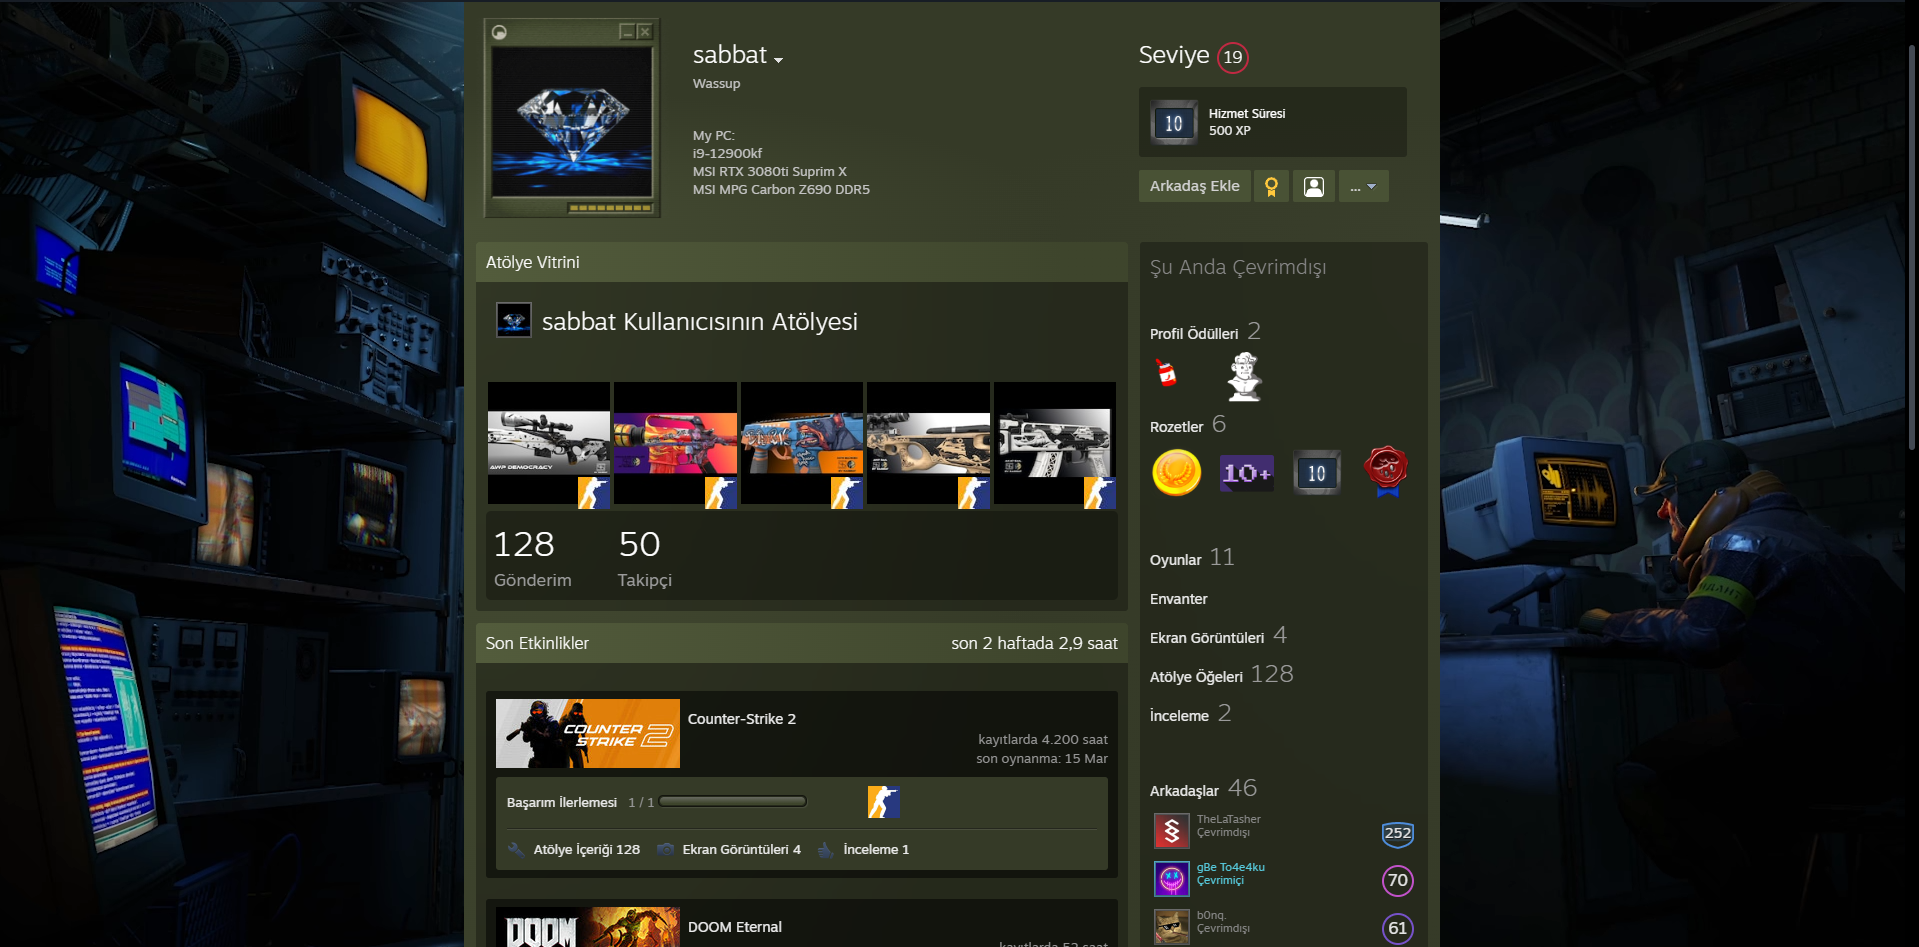Click the award profile icon button
1919x947 pixels.
coord(1271,186)
